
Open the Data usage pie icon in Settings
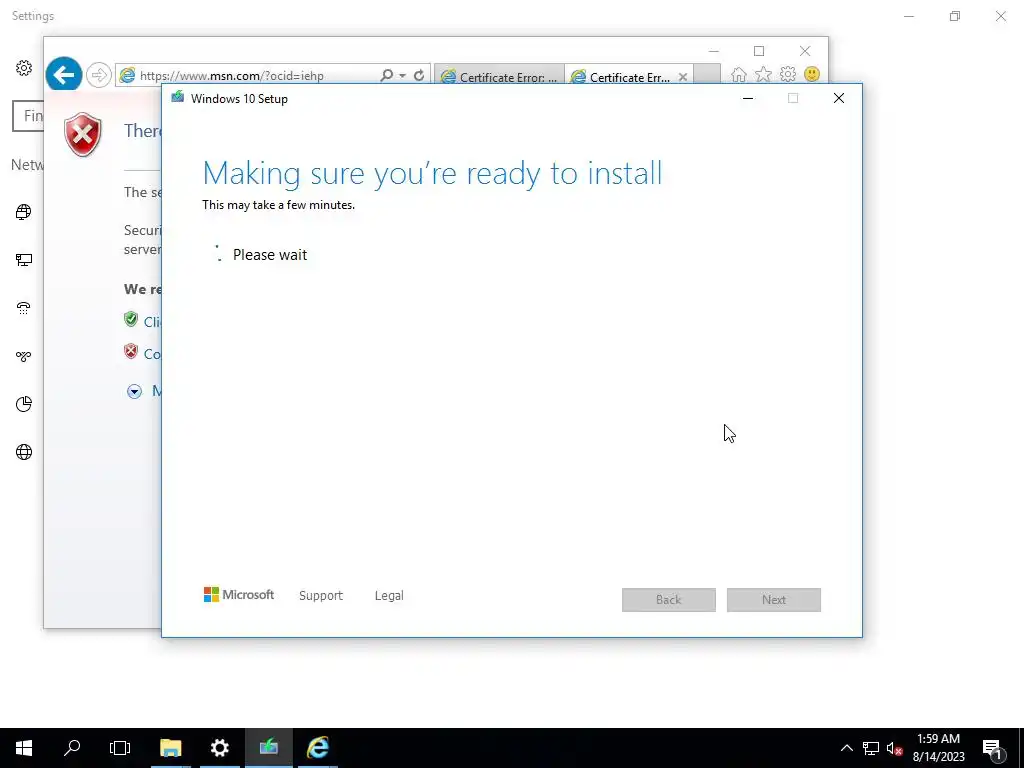(x=24, y=404)
